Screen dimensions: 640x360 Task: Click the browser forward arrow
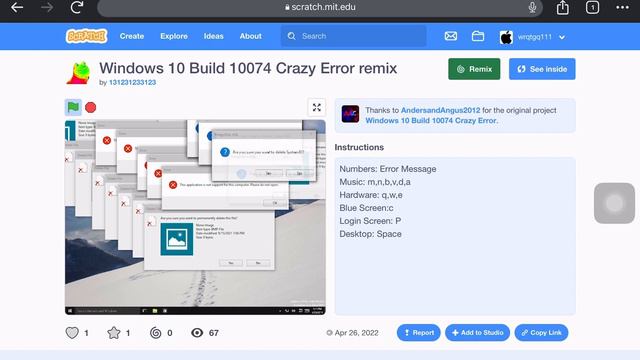pos(47,7)
